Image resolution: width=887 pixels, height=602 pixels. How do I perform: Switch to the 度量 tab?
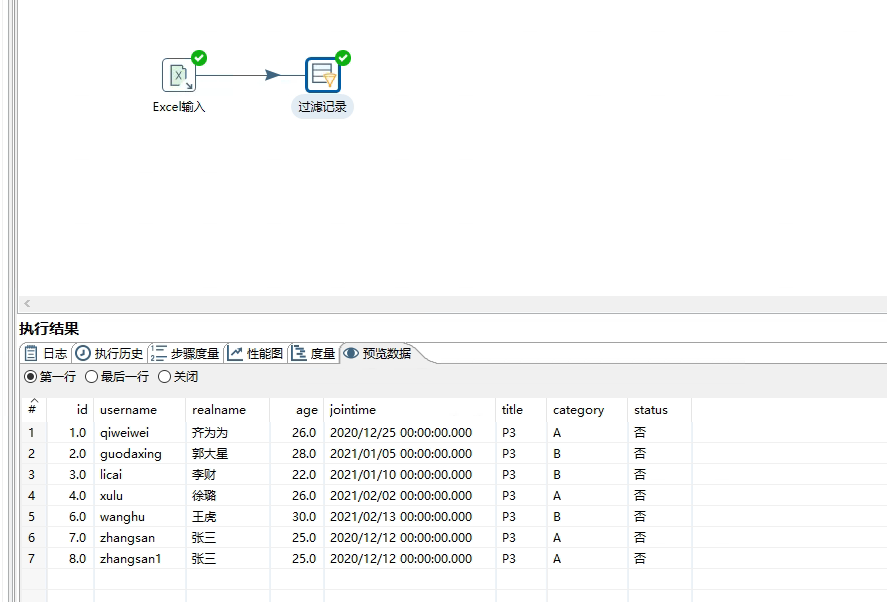[x=314, y=353]
